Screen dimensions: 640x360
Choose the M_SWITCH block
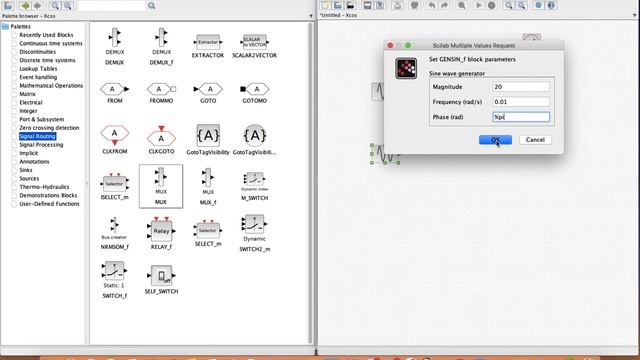[254, 186]
